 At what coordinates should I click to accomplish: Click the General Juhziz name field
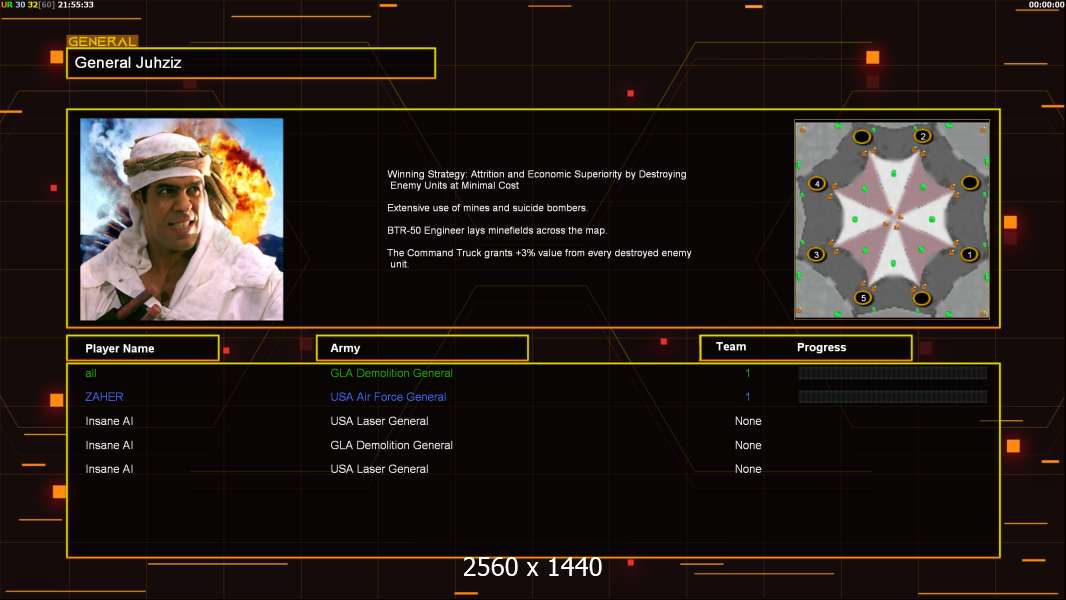251,63
